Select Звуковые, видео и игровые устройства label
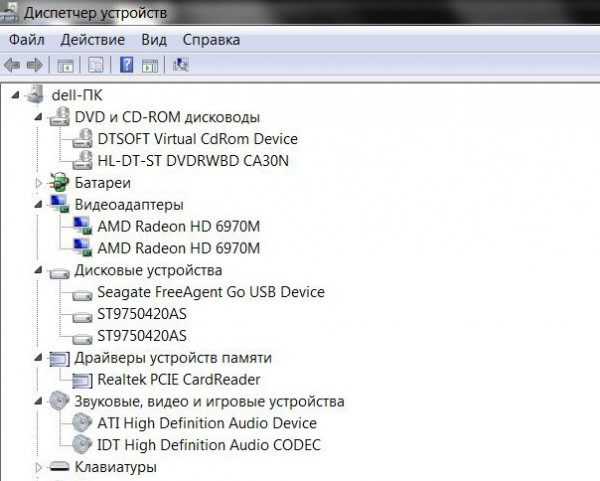Image resolution: width=600 pixels, height=481 pixels. [209, 402]
